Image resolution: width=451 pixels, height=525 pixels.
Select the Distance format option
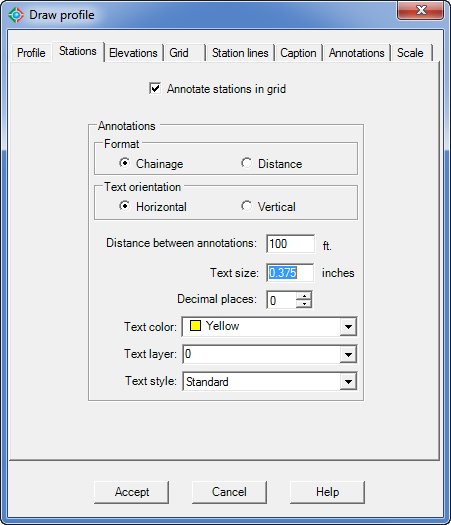(247, 163)
